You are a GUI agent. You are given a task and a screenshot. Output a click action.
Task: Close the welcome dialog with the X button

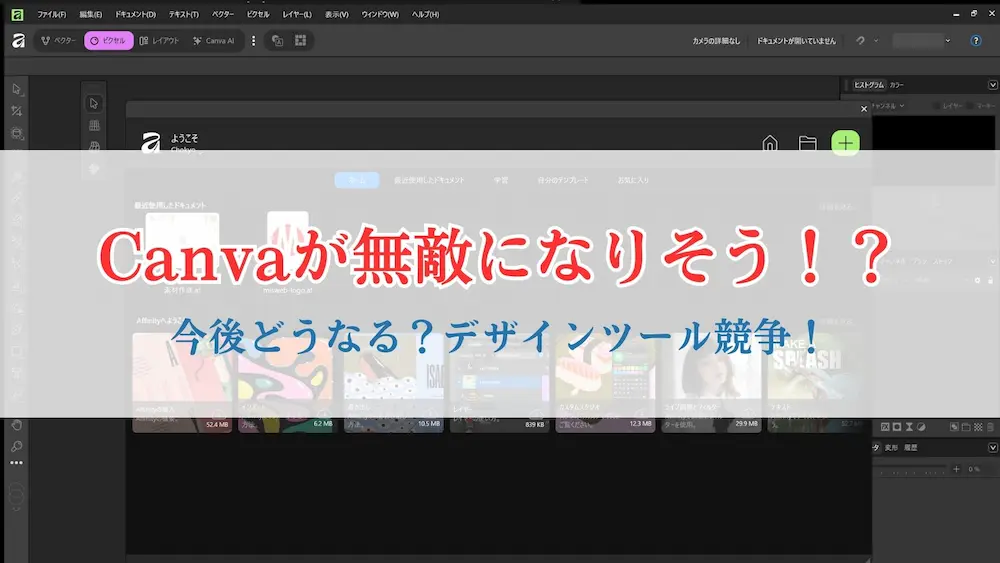pos(864,108)
